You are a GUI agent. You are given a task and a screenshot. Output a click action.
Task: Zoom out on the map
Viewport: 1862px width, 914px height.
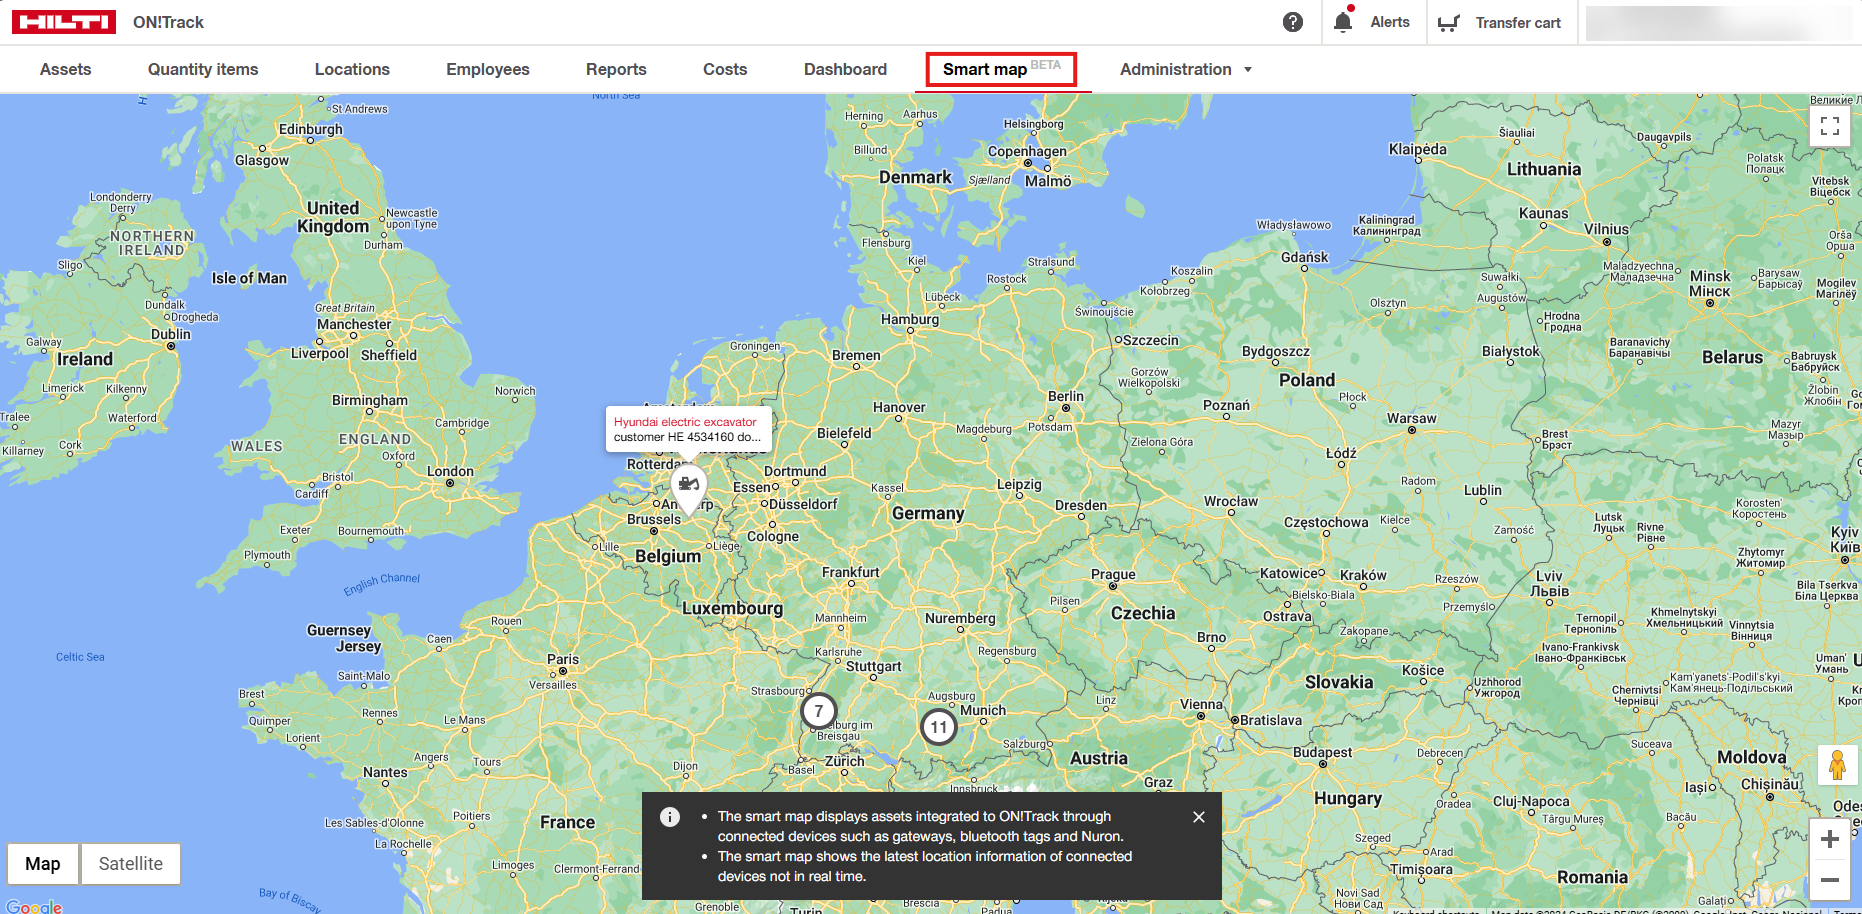click(1829, 880)
